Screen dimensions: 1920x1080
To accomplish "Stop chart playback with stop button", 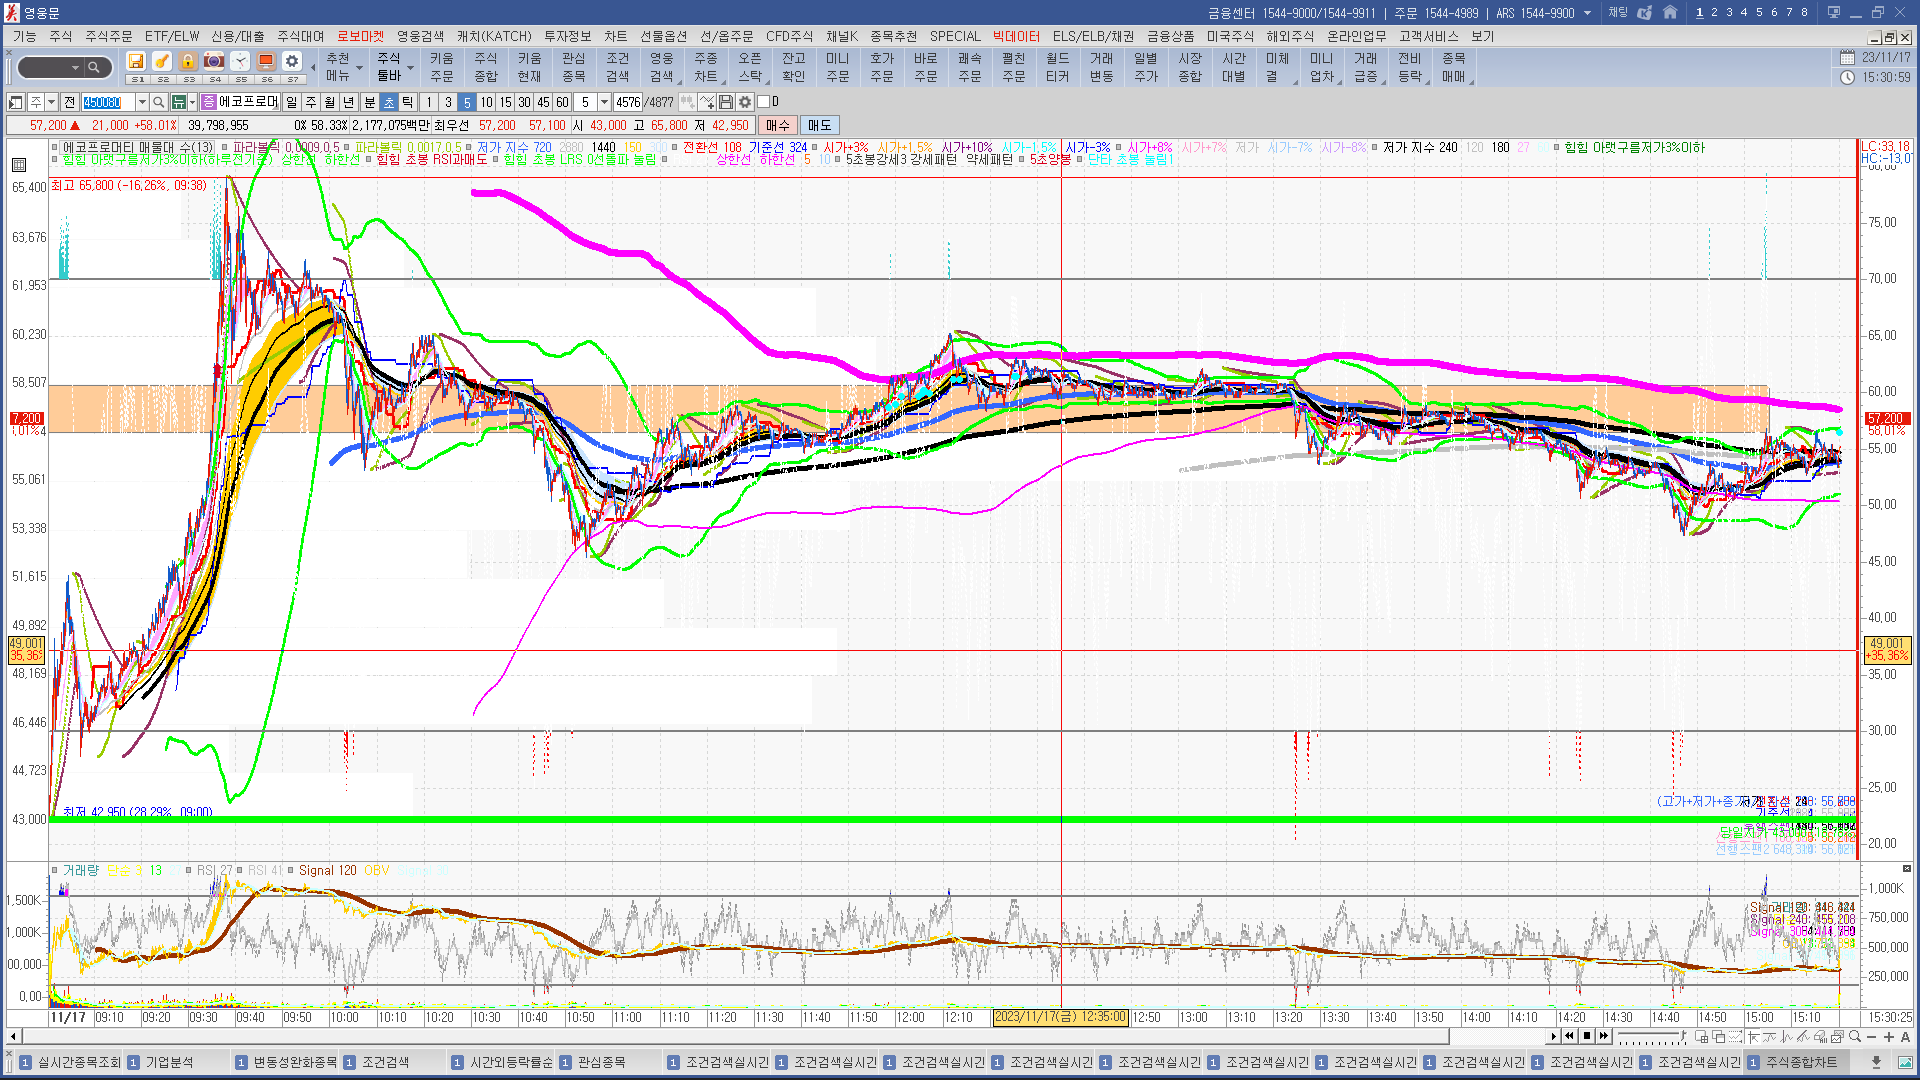I will pos(1587,1036).
